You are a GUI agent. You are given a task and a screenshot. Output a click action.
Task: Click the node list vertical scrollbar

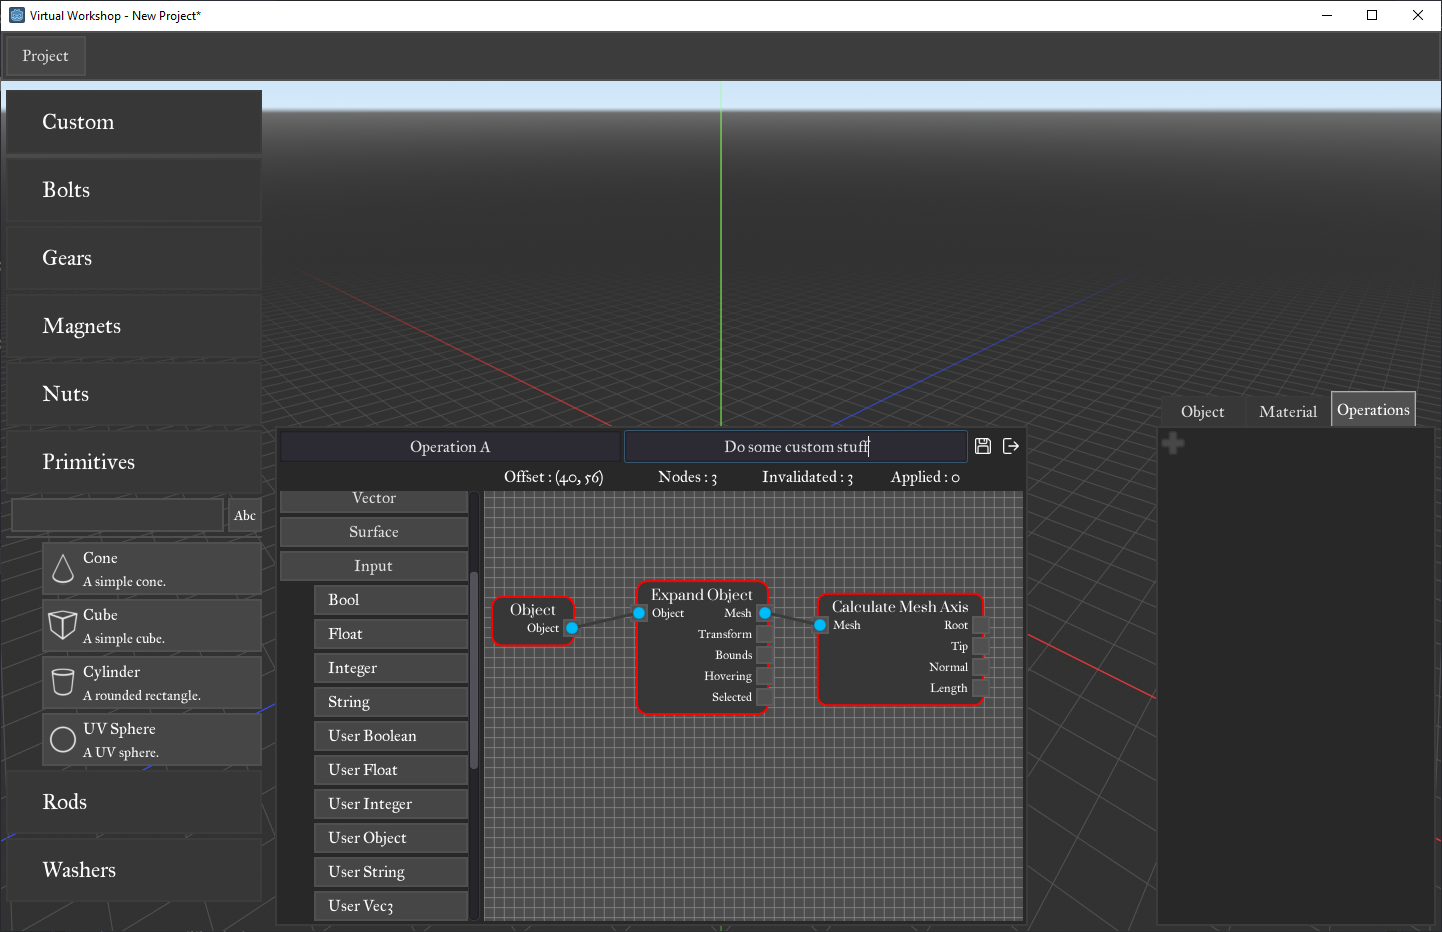pyautogui.click(x=474, y=670)
